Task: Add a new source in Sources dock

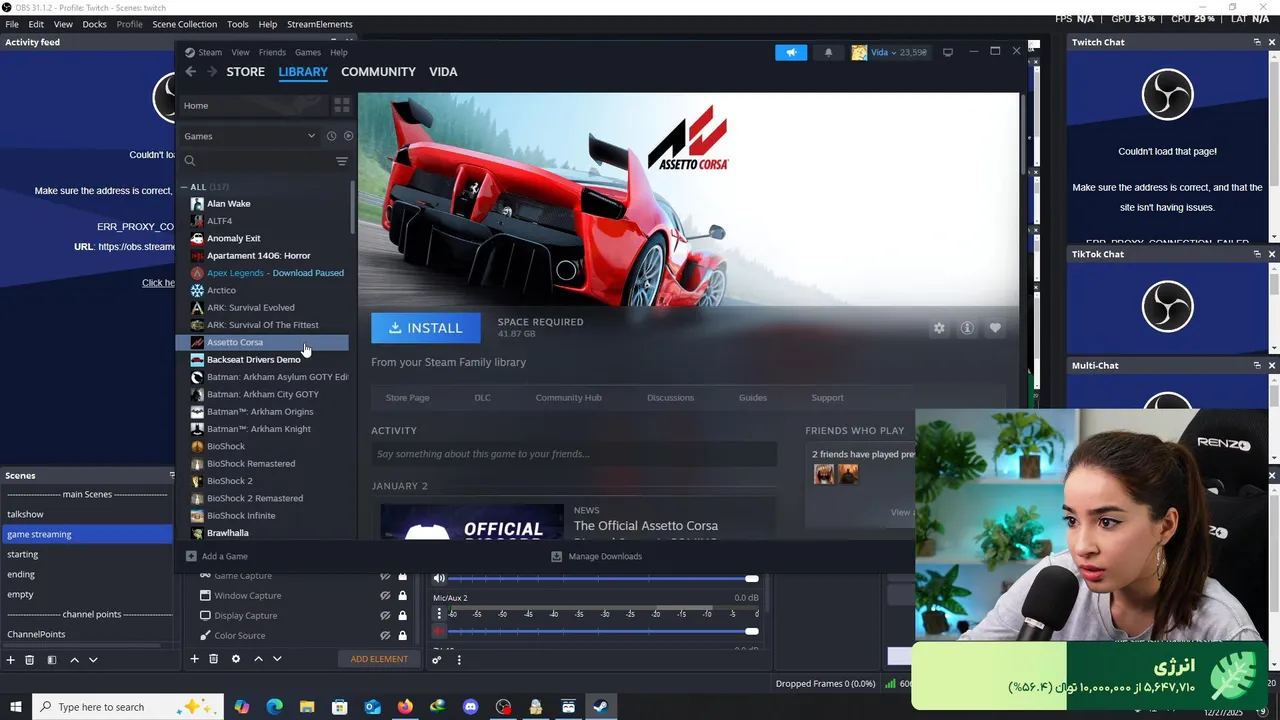Action: click(195, 659)
